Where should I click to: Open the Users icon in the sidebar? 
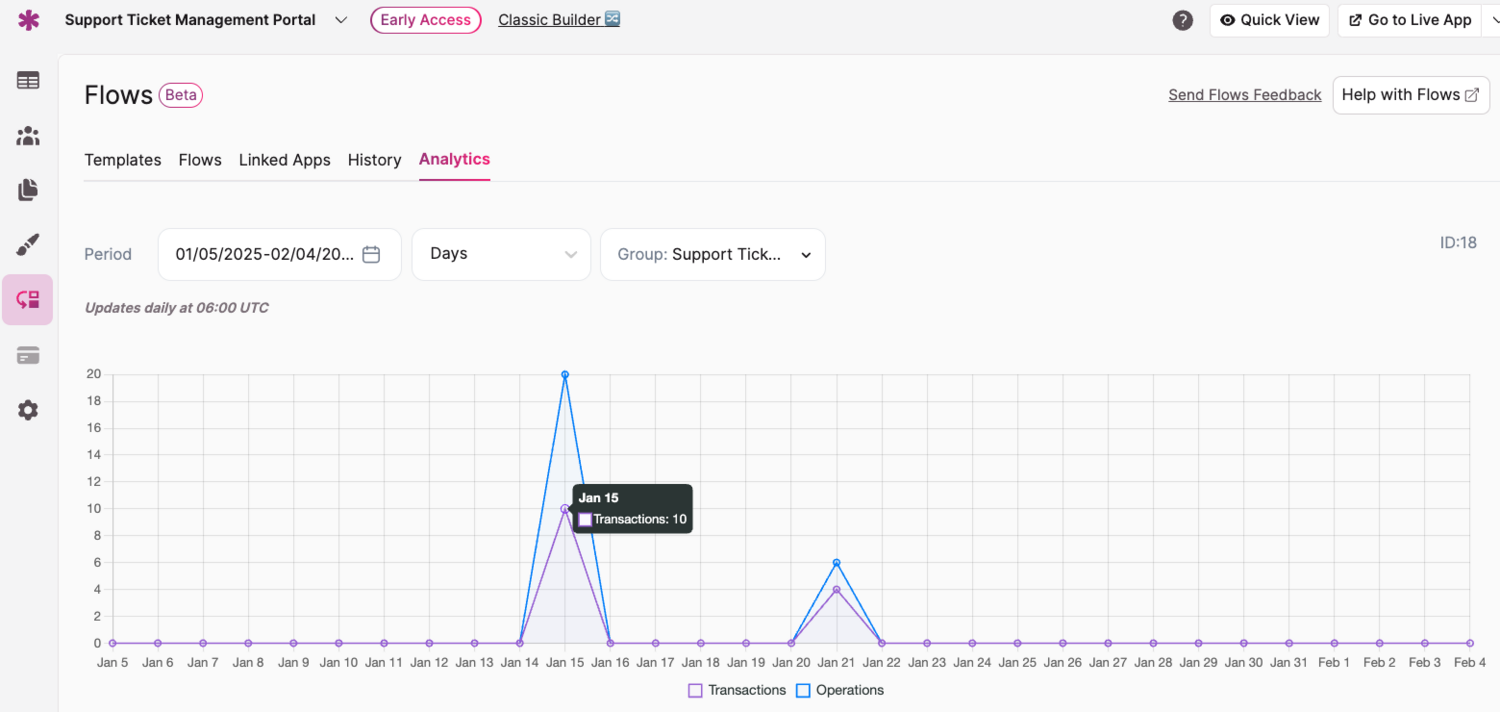point(28,136)
